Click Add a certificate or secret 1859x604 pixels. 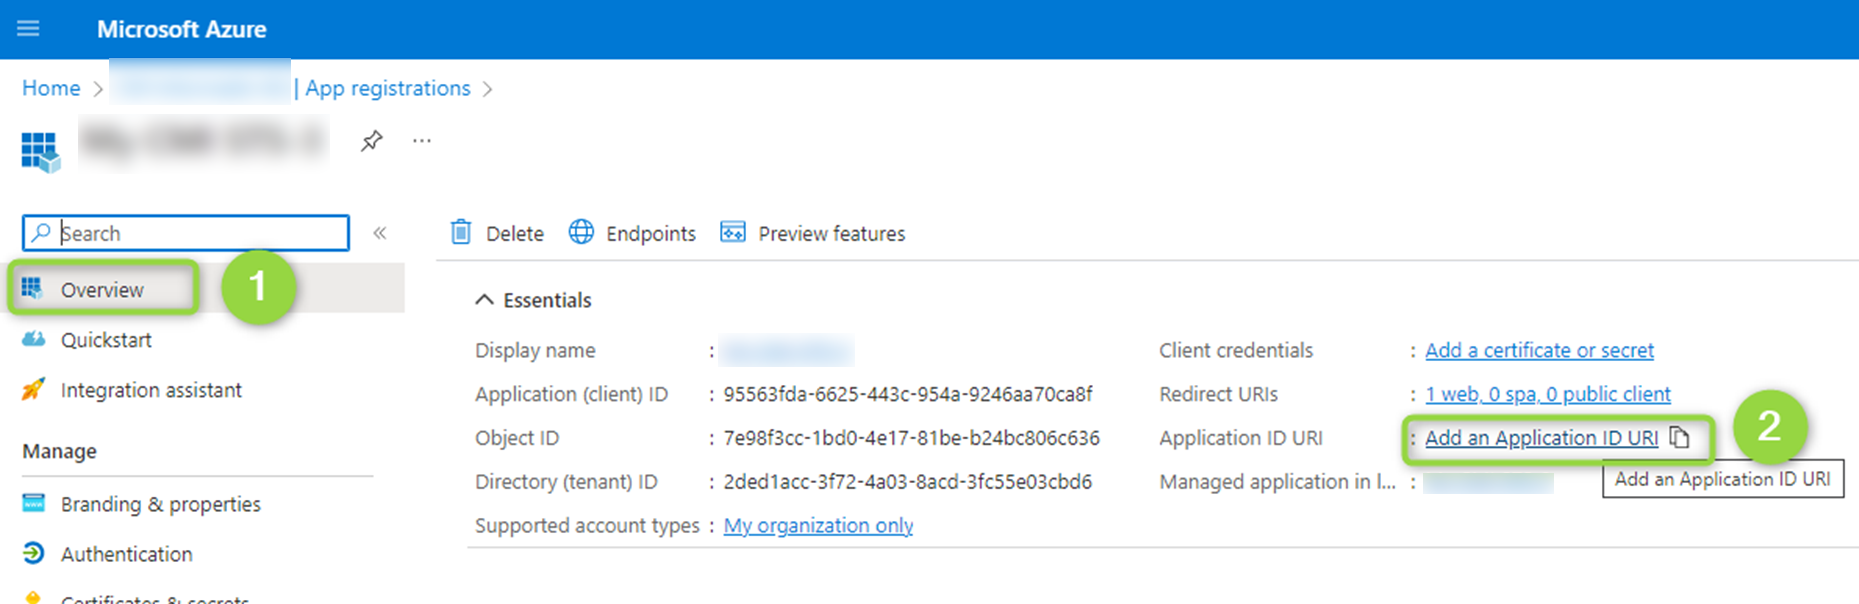click(1539, 350)
